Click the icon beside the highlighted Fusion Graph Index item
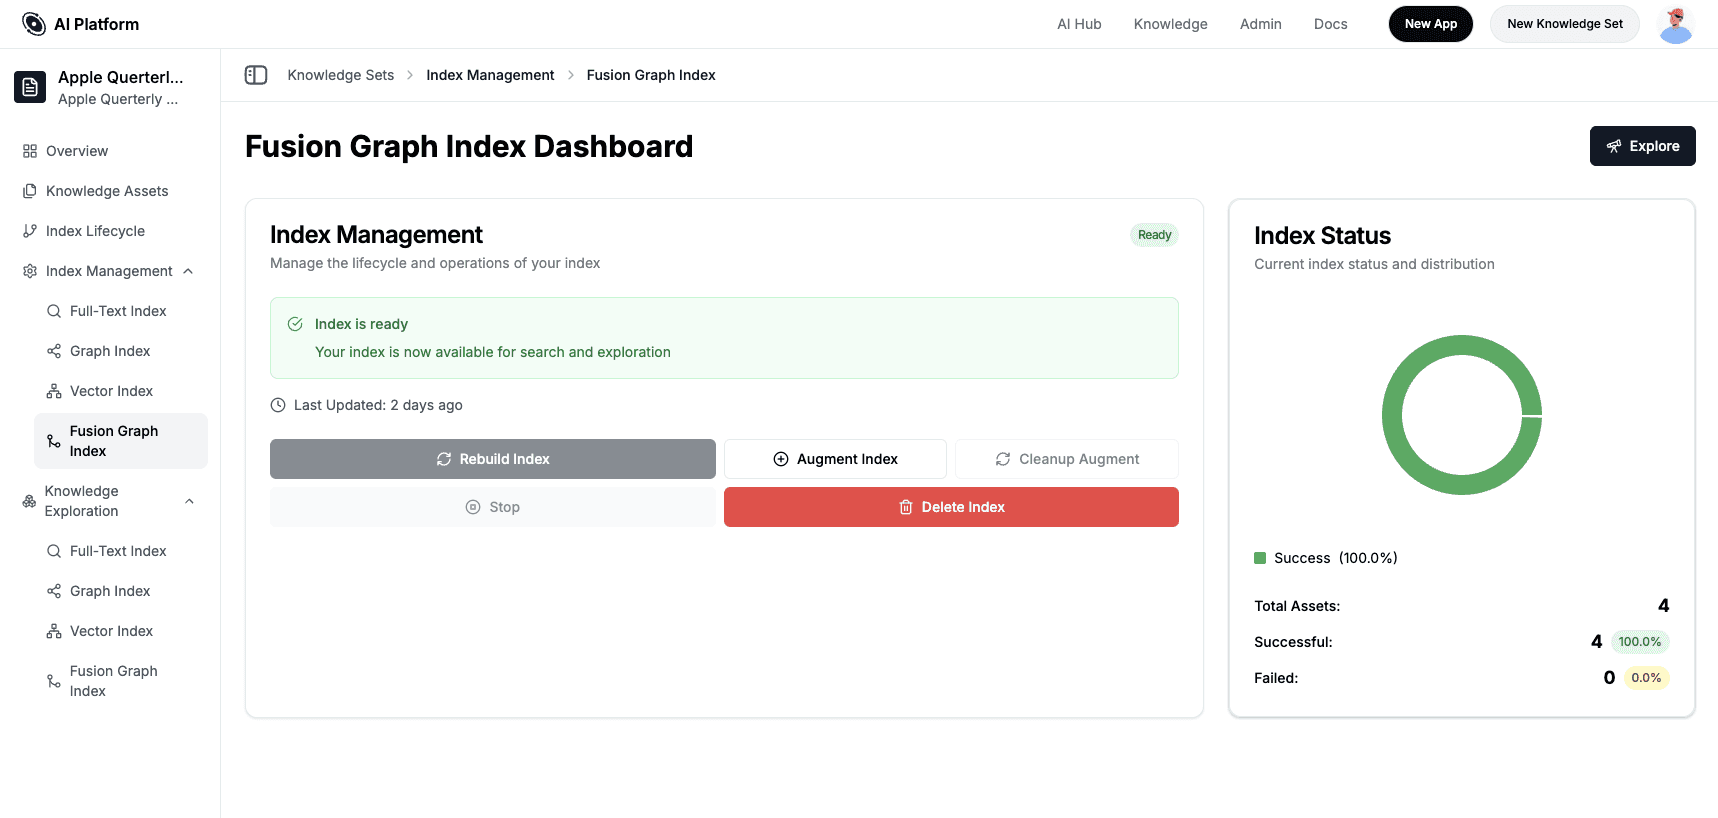Viewport: 1718px width, 818px height. pos(54,441)
